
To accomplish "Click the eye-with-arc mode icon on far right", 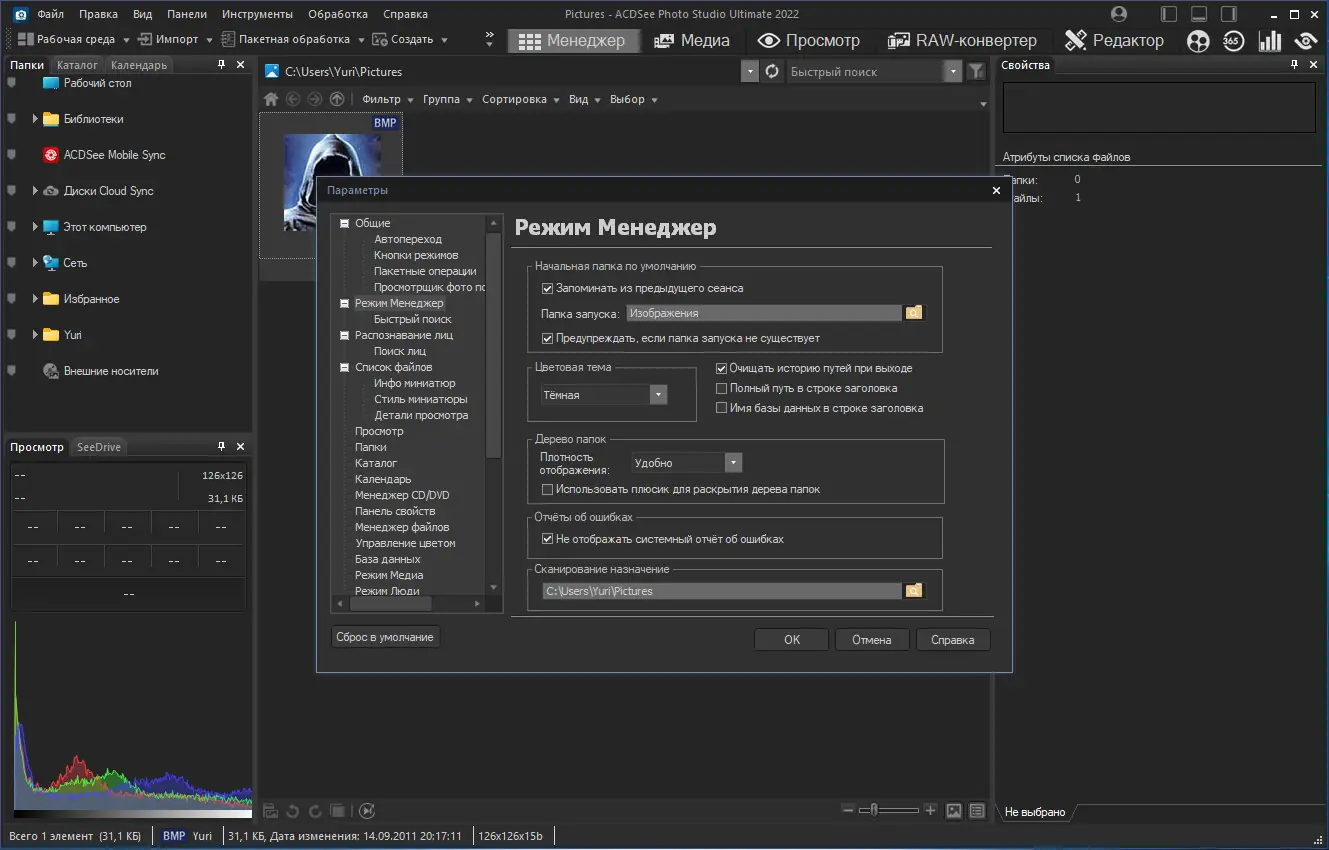I will (1305, 40).
